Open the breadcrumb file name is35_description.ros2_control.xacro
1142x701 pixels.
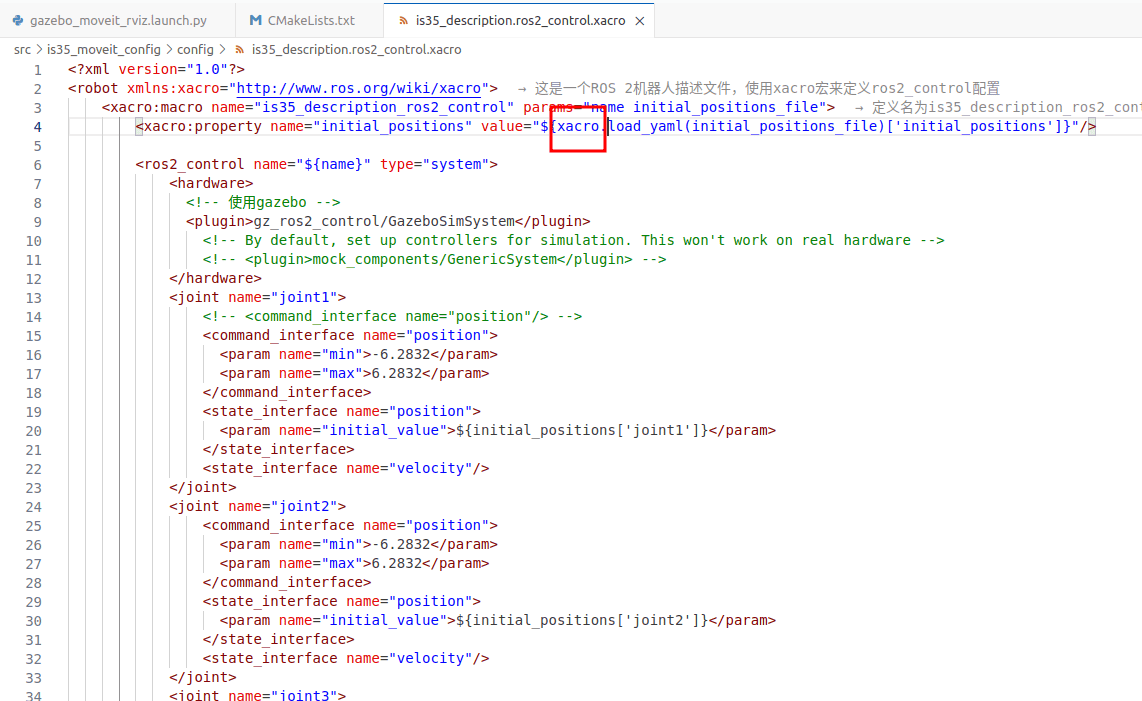pos(356,49)
